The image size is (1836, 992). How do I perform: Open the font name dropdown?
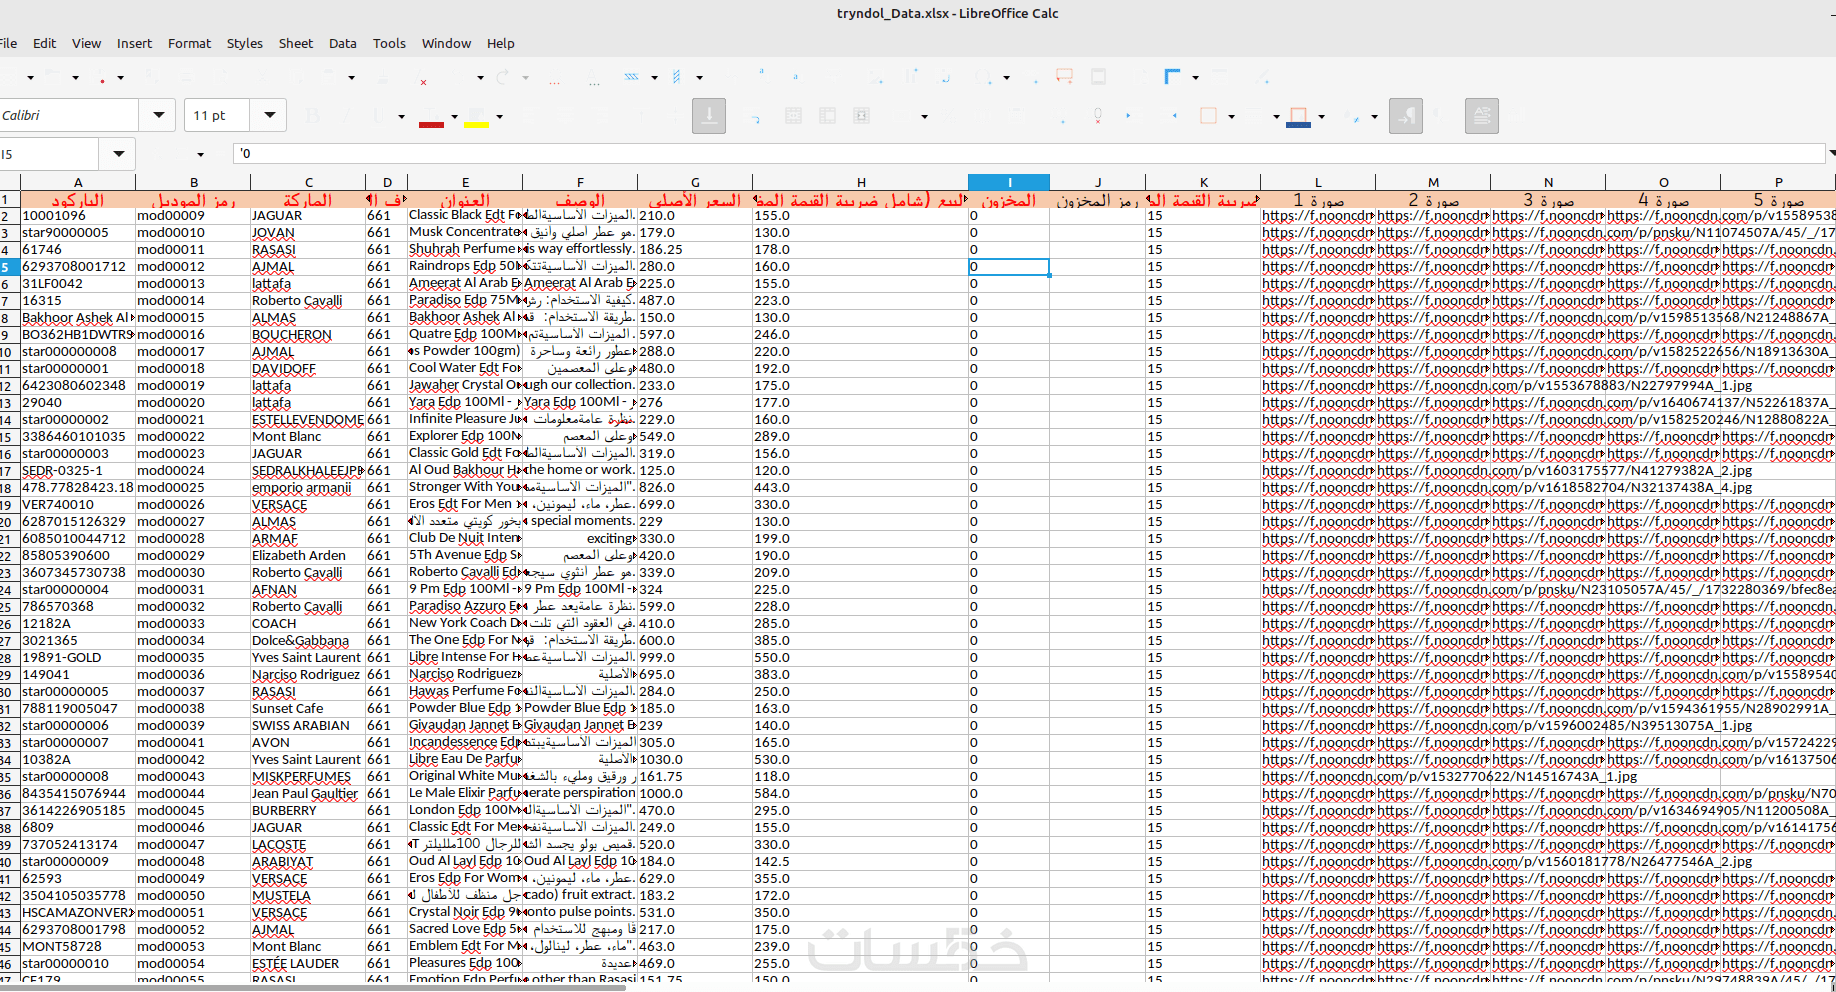click(x=158, y=116)
